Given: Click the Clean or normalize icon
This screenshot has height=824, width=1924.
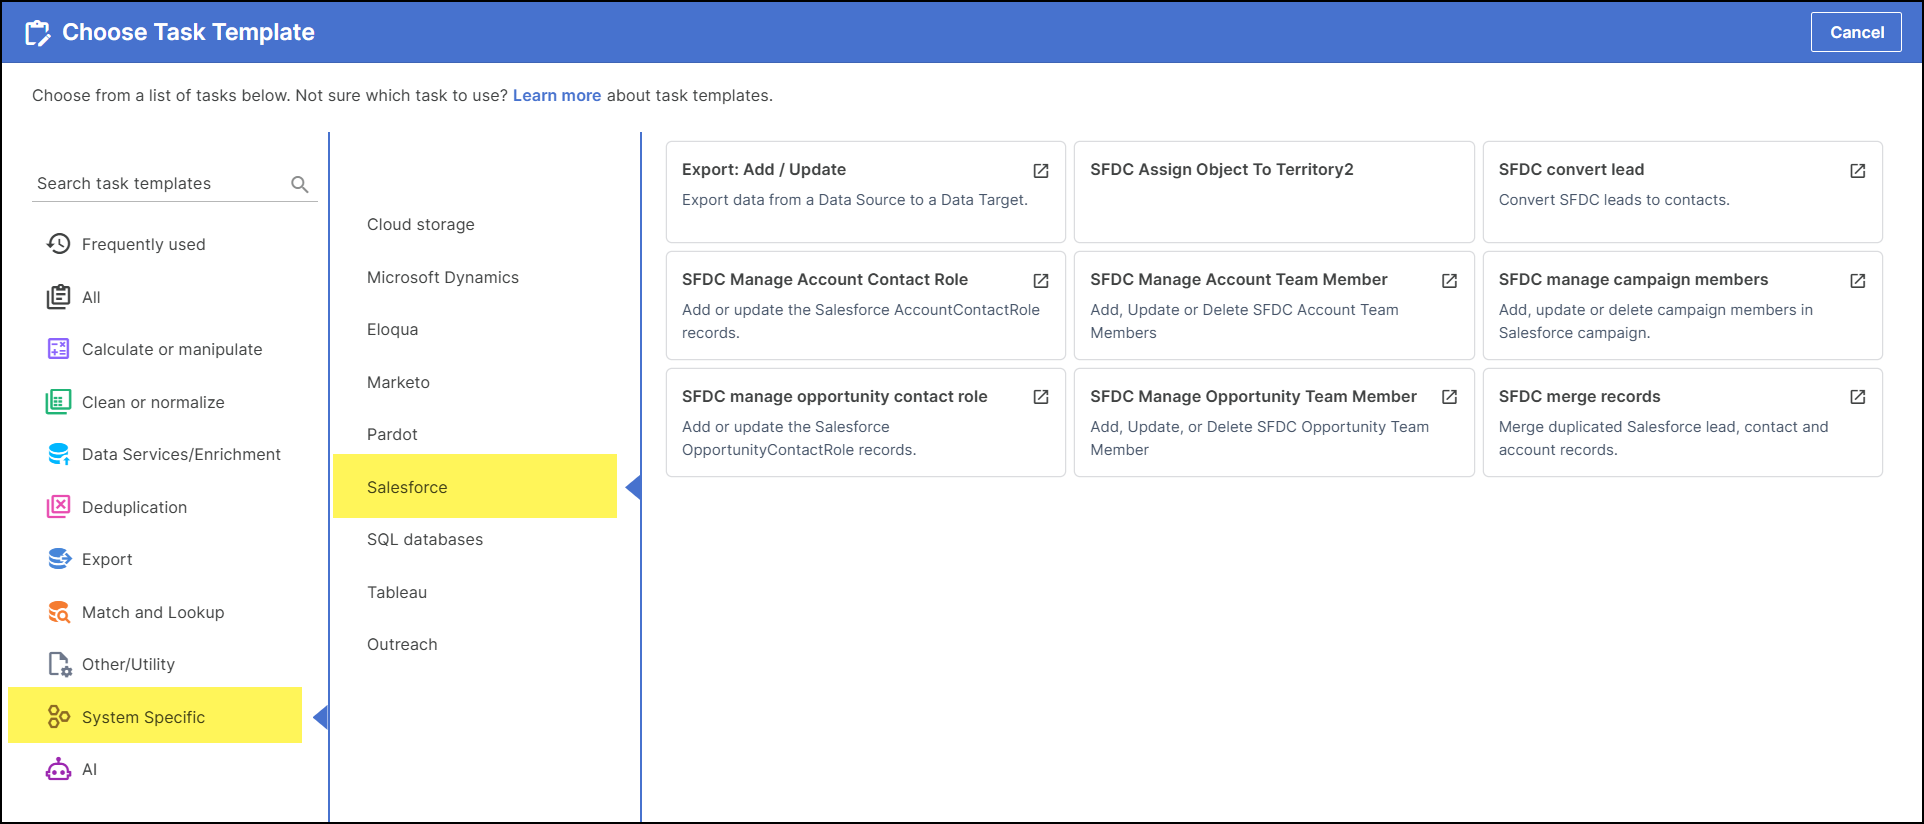Looking at the screenshot, I should click(59, 402).
